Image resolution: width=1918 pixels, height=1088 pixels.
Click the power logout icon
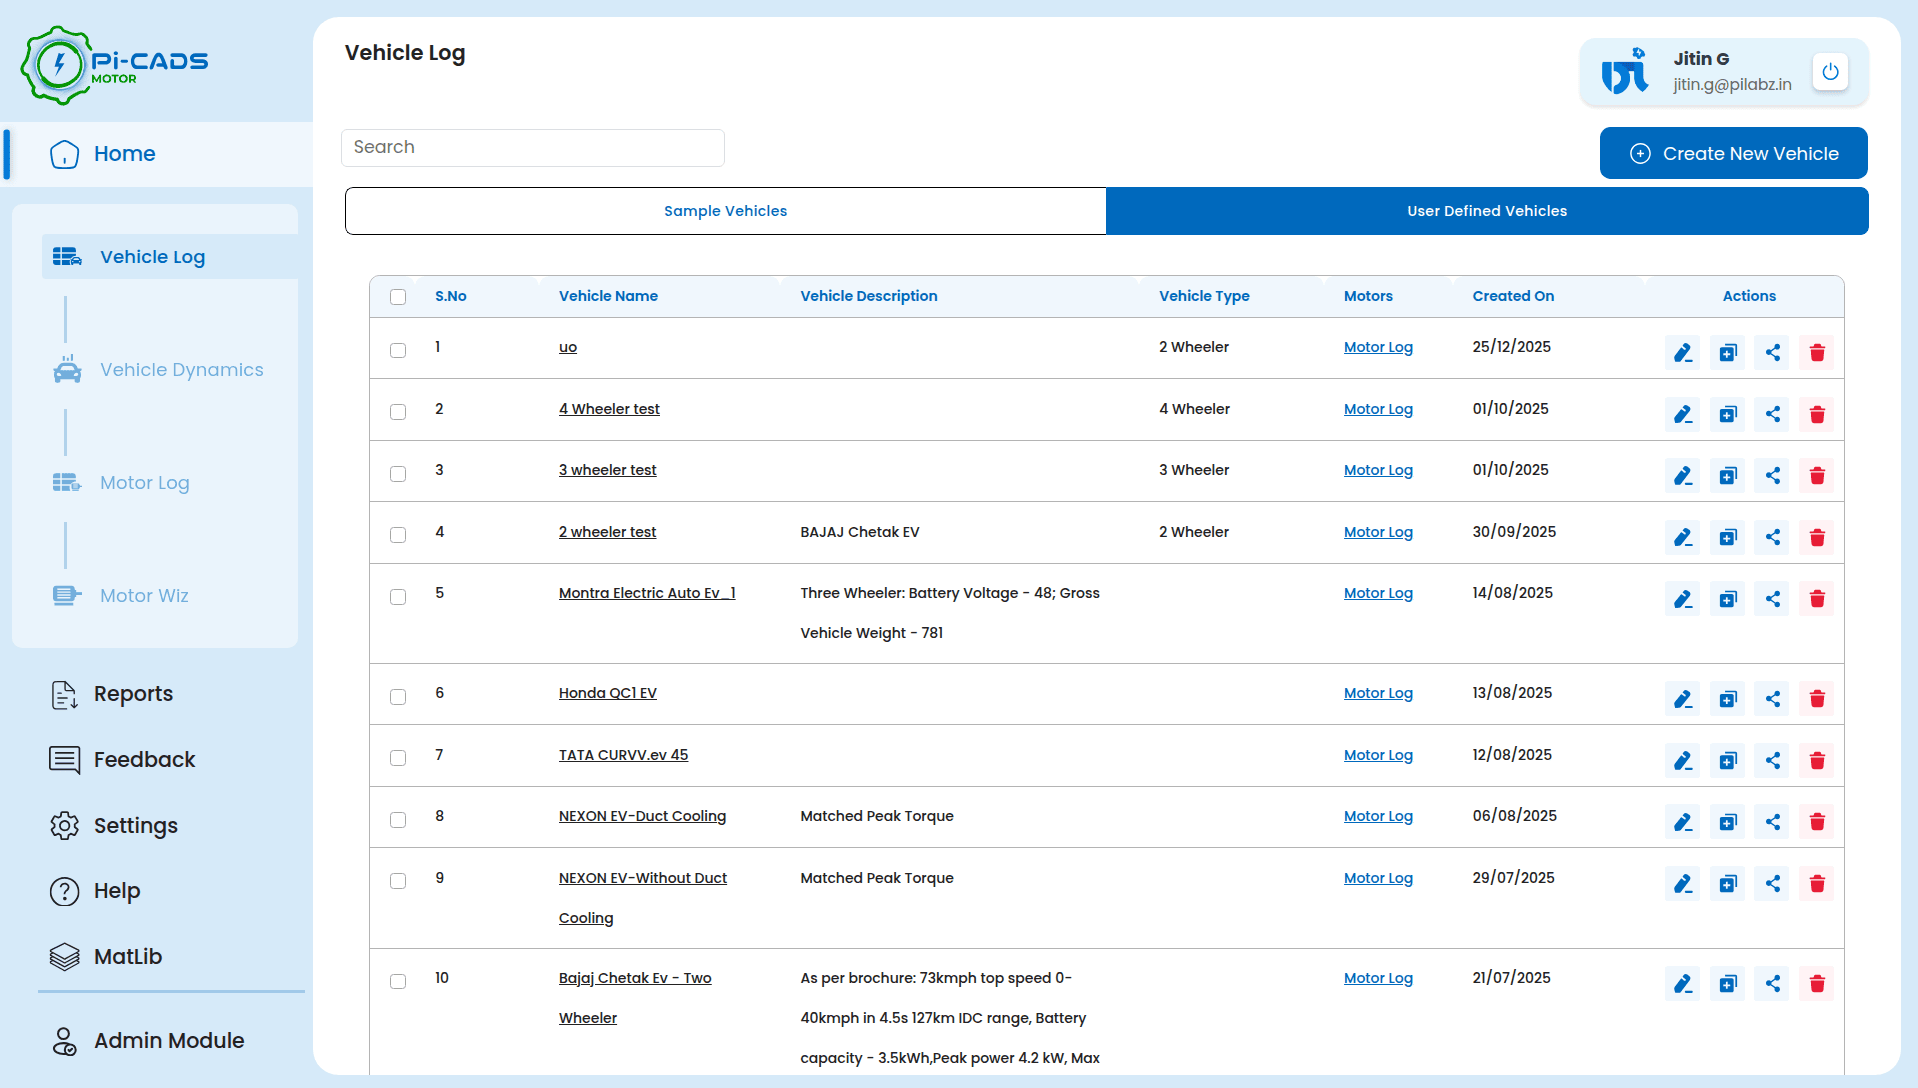(1830, 72)
